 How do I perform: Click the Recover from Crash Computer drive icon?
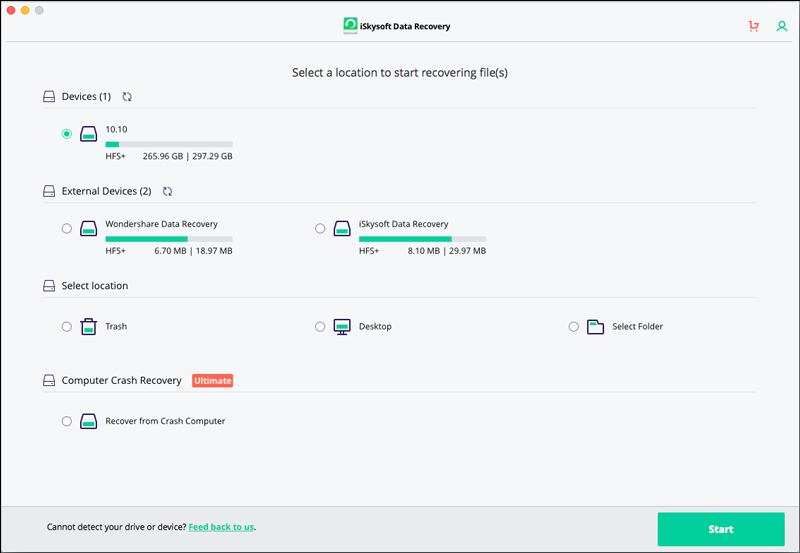point(88,421)
